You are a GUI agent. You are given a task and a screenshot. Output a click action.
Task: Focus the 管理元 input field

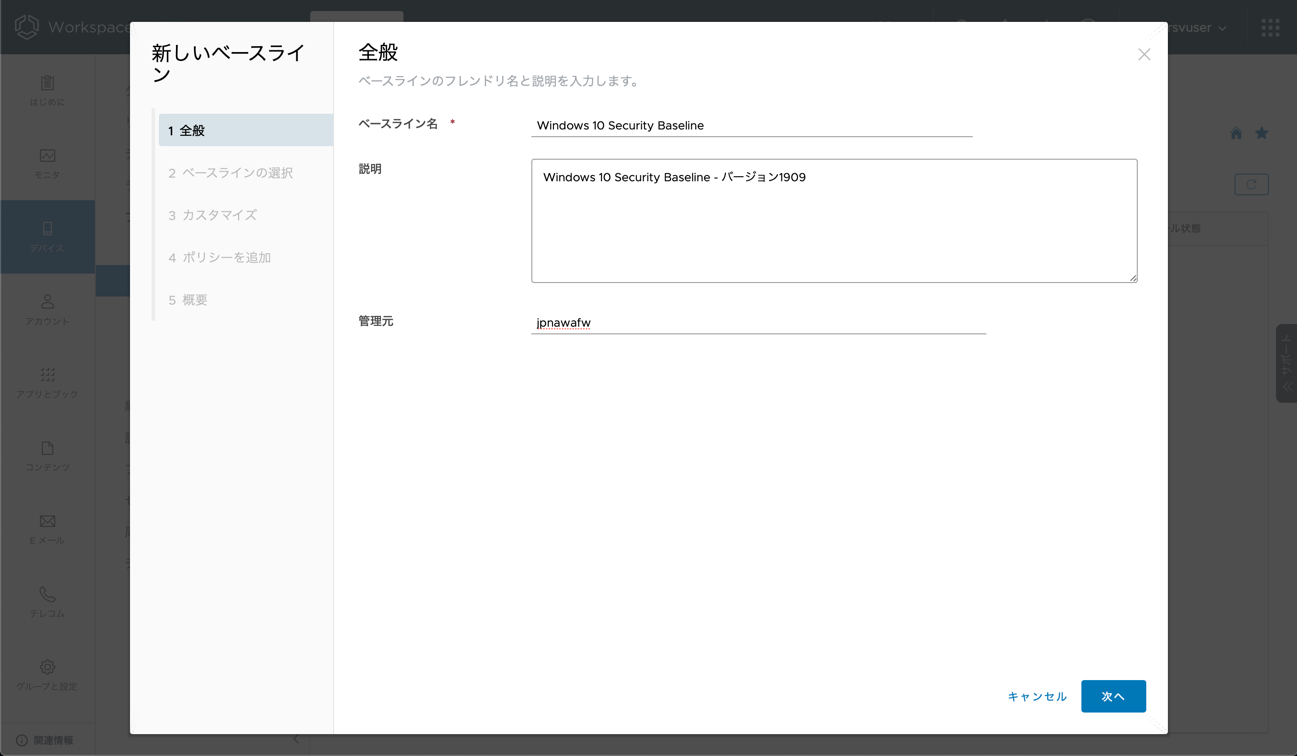pos(758,322)
